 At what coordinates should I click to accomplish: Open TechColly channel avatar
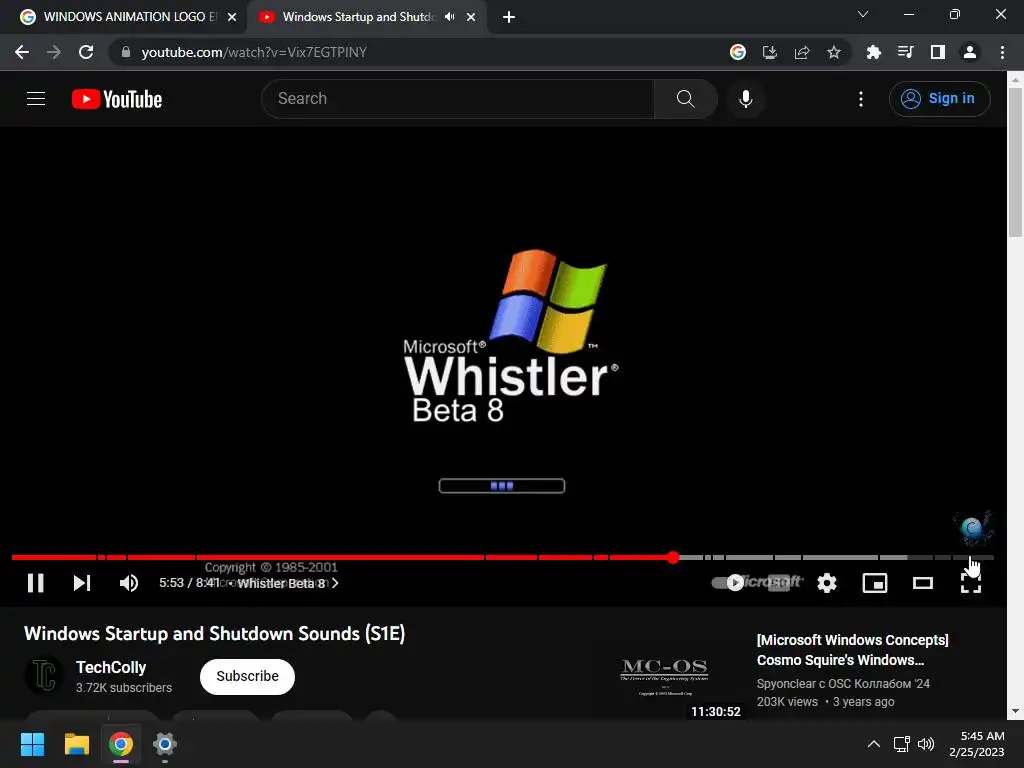pos(44,676)
